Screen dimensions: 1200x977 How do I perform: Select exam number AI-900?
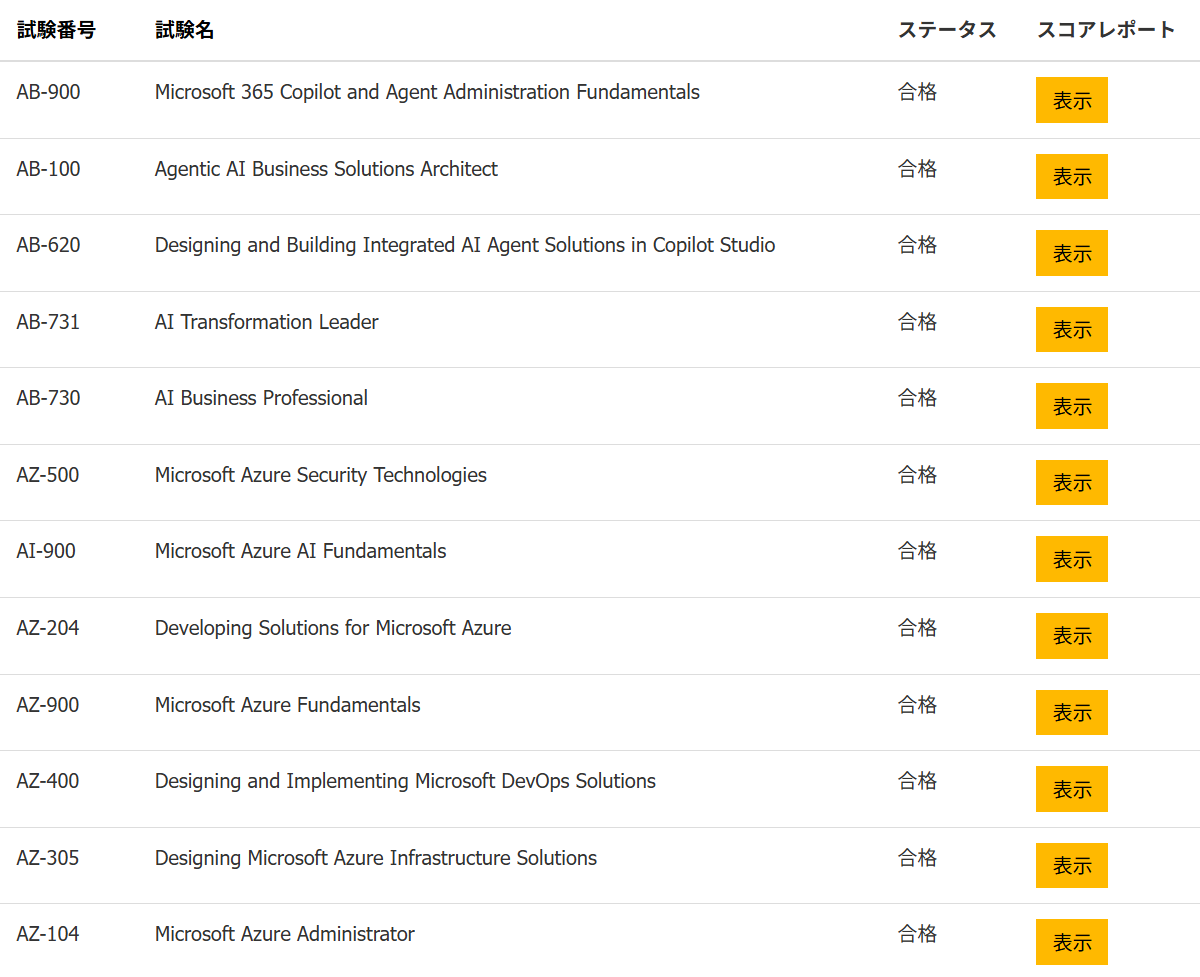click(x=46, y=551)
